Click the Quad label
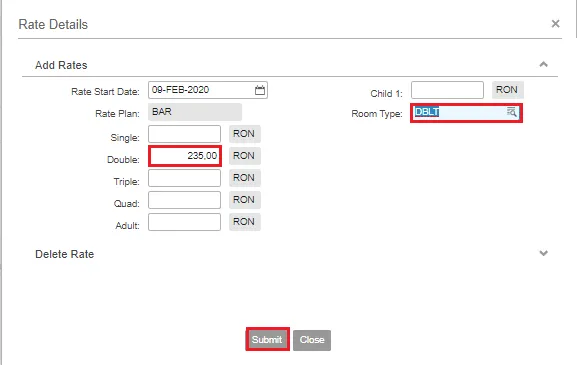Screen dimensions: 577x365 tap(127, 203)
